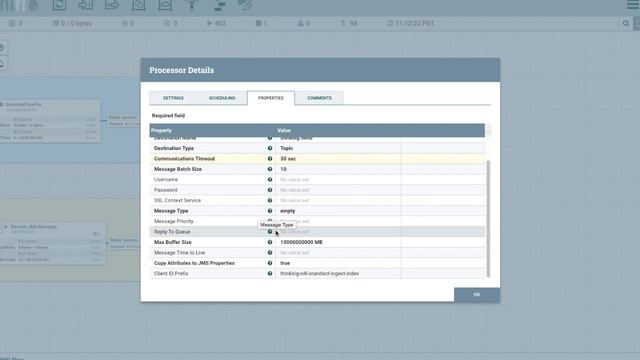
Task: Select the Client ID Prefix property name
Action: click(171, 273)
